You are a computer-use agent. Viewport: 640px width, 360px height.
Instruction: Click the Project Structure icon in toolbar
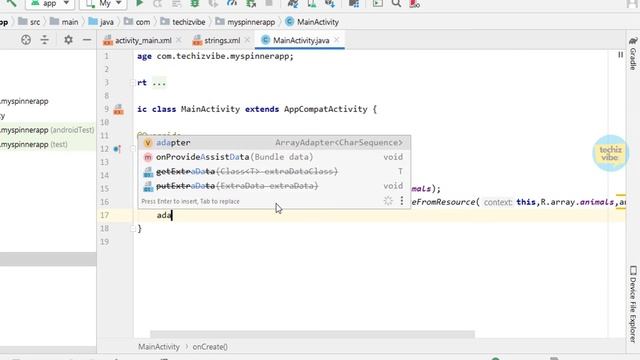(354, 4)
